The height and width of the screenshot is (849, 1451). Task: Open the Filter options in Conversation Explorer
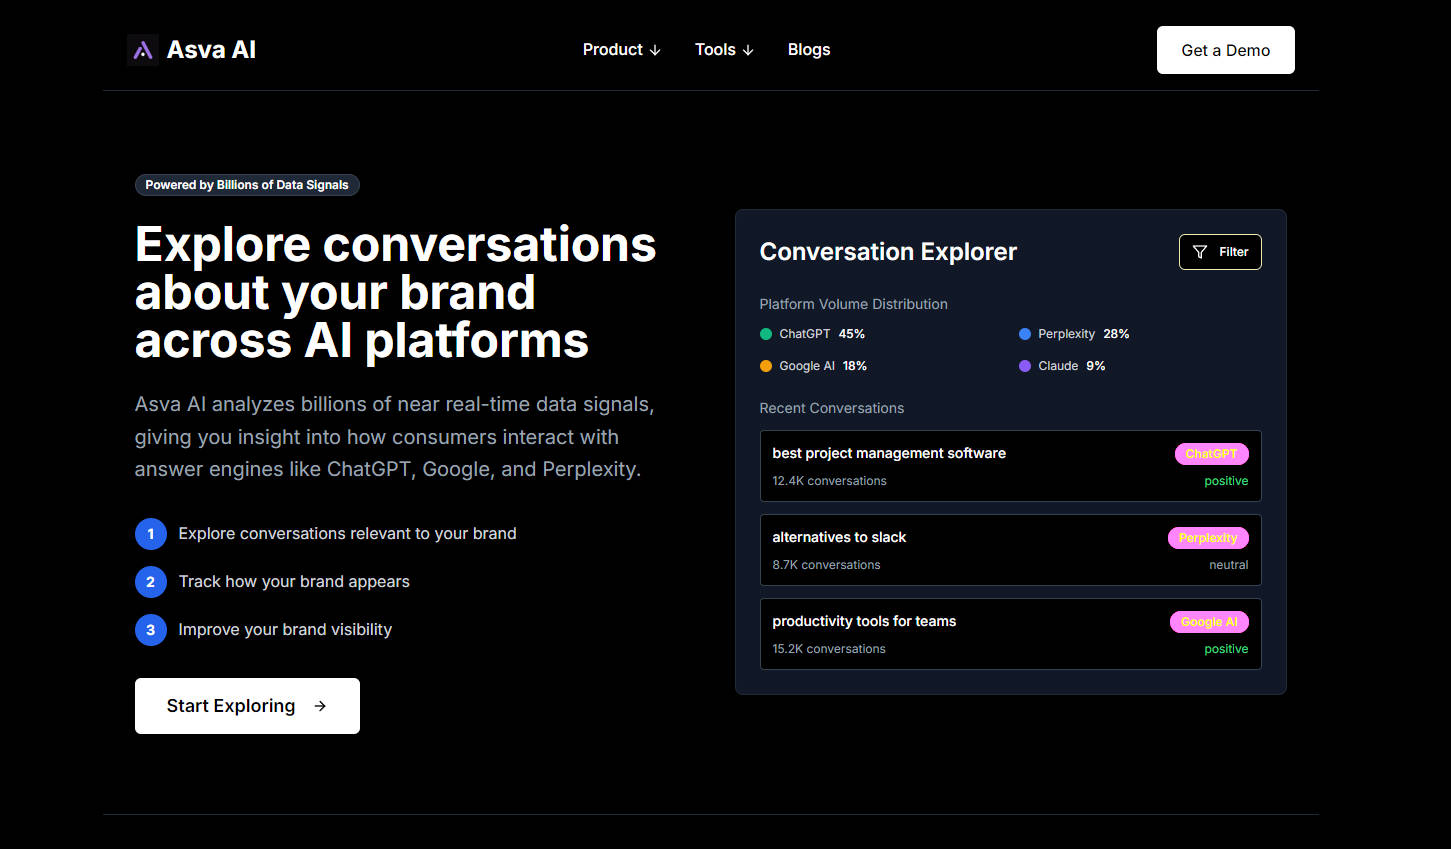pyautogui.click(x=1220, y=252)
